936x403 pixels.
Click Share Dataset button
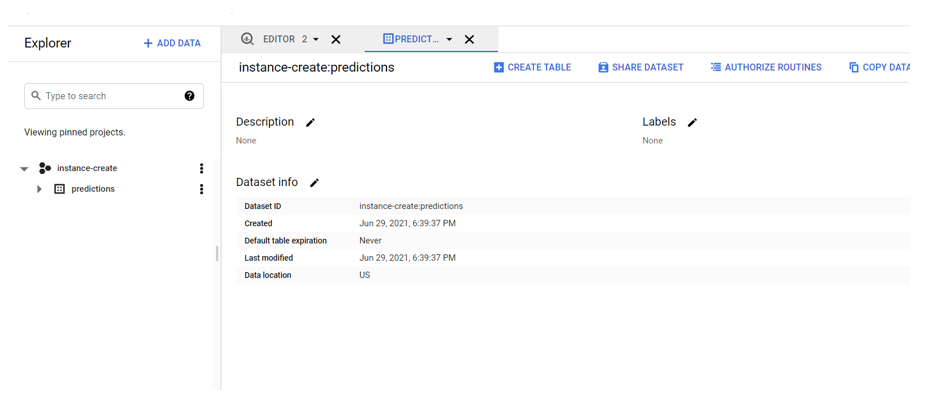click(x=641, y=67)
